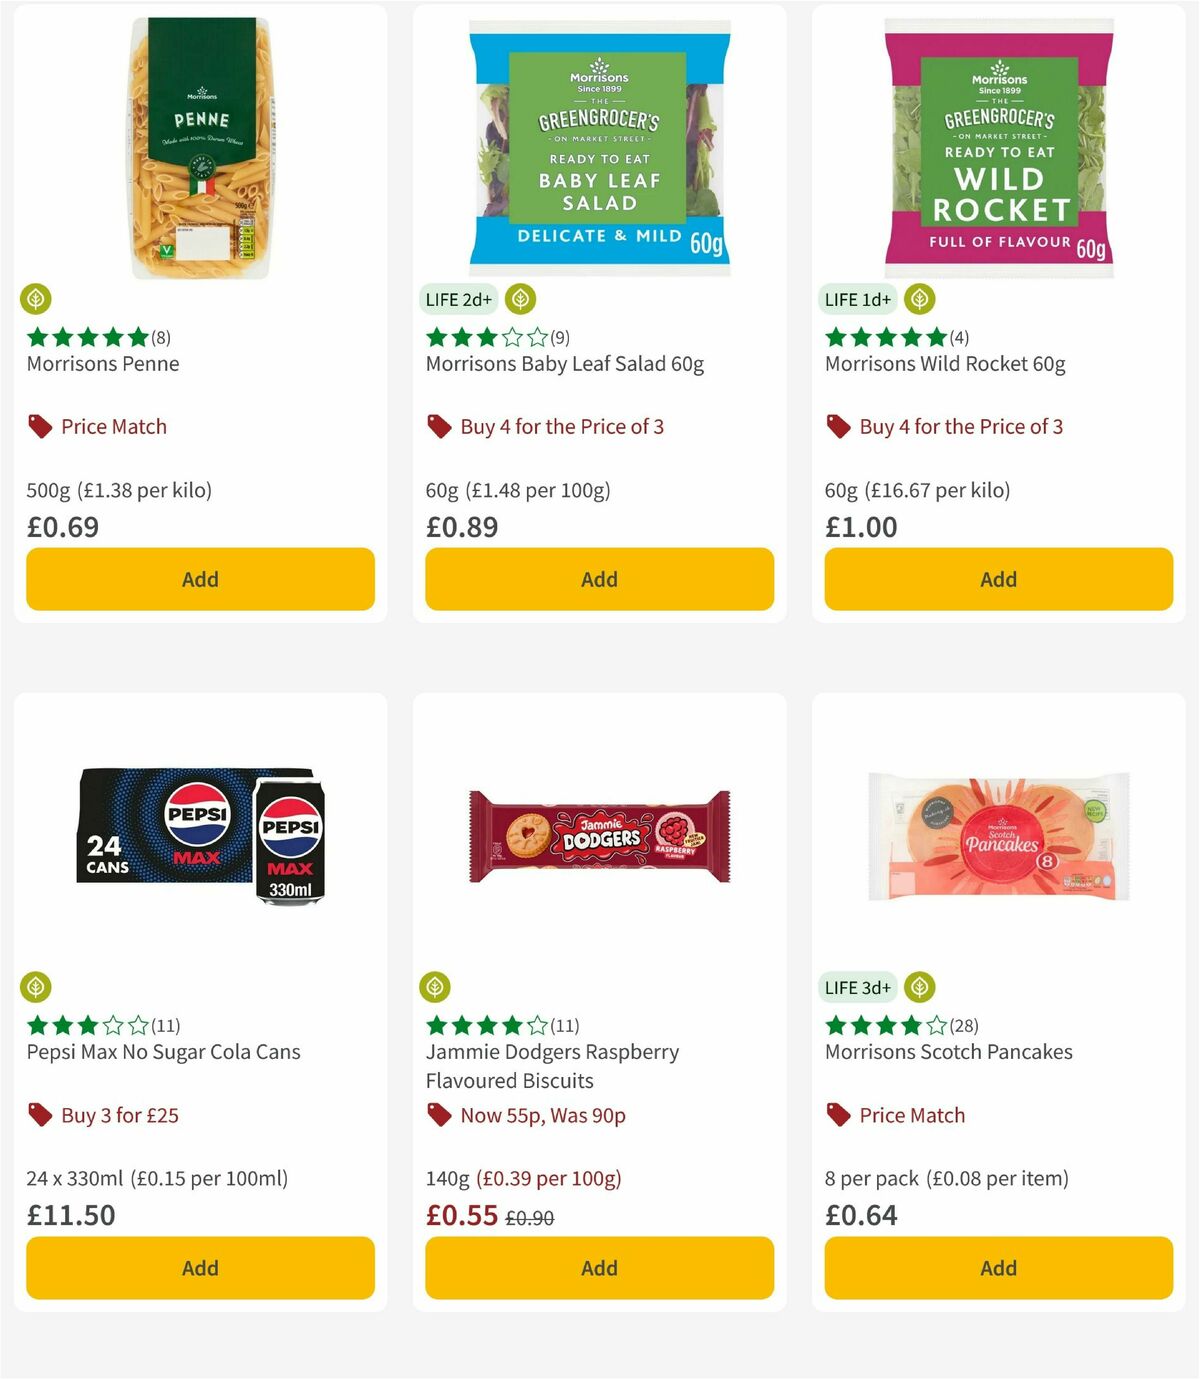The width and height of the screenshot is (1200, 1379).
Task: Add Pepsi Max No Sugar Cola Cans to basket
Action: coord(199,1267)
